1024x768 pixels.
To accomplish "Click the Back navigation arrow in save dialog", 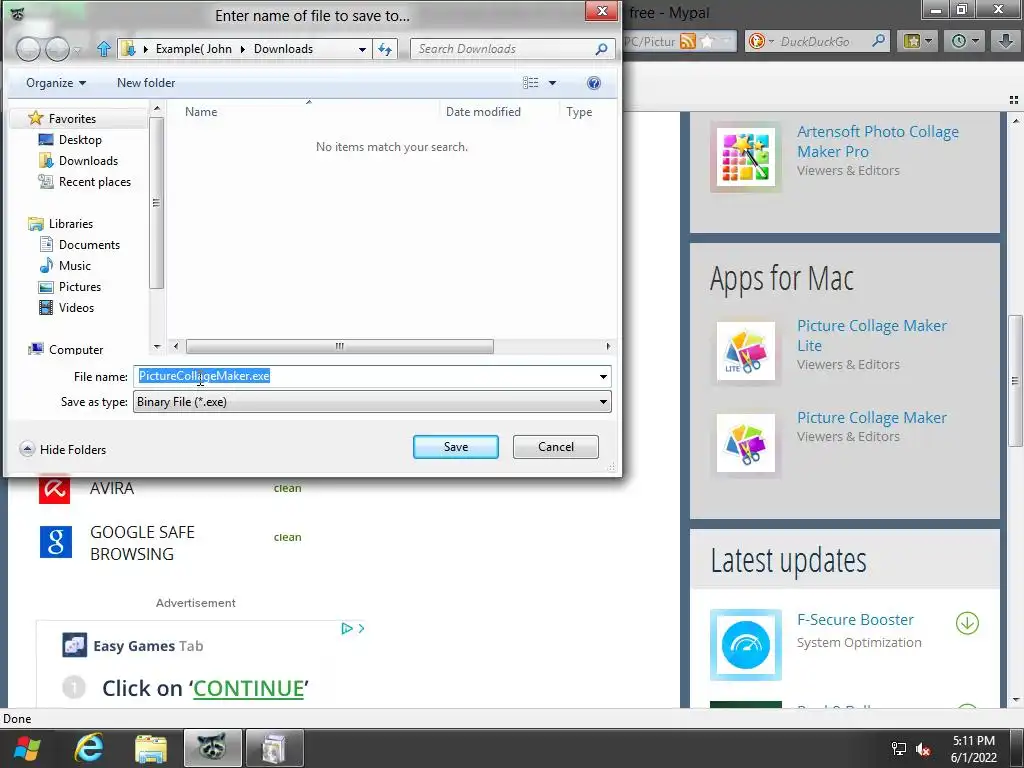I will [28, 49].
